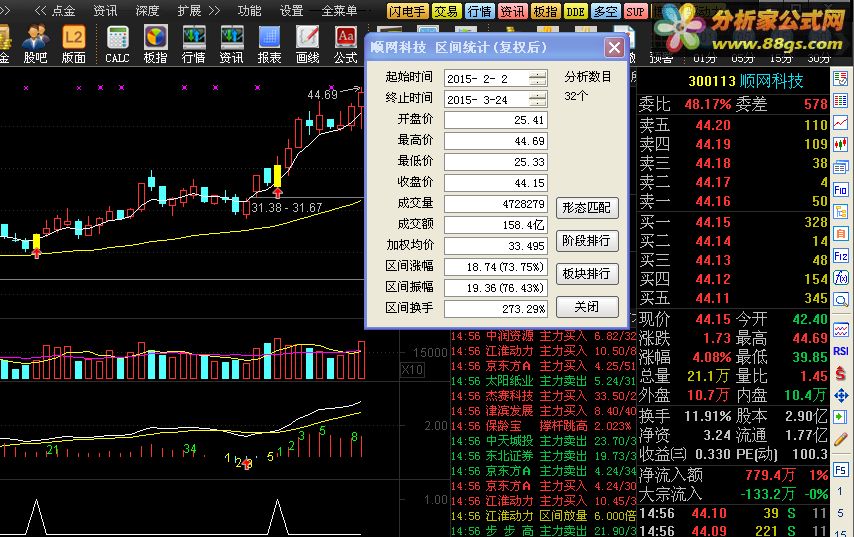
Task: Select the RSI indicator sidebar icon
Action: click(x=841, y=351)
